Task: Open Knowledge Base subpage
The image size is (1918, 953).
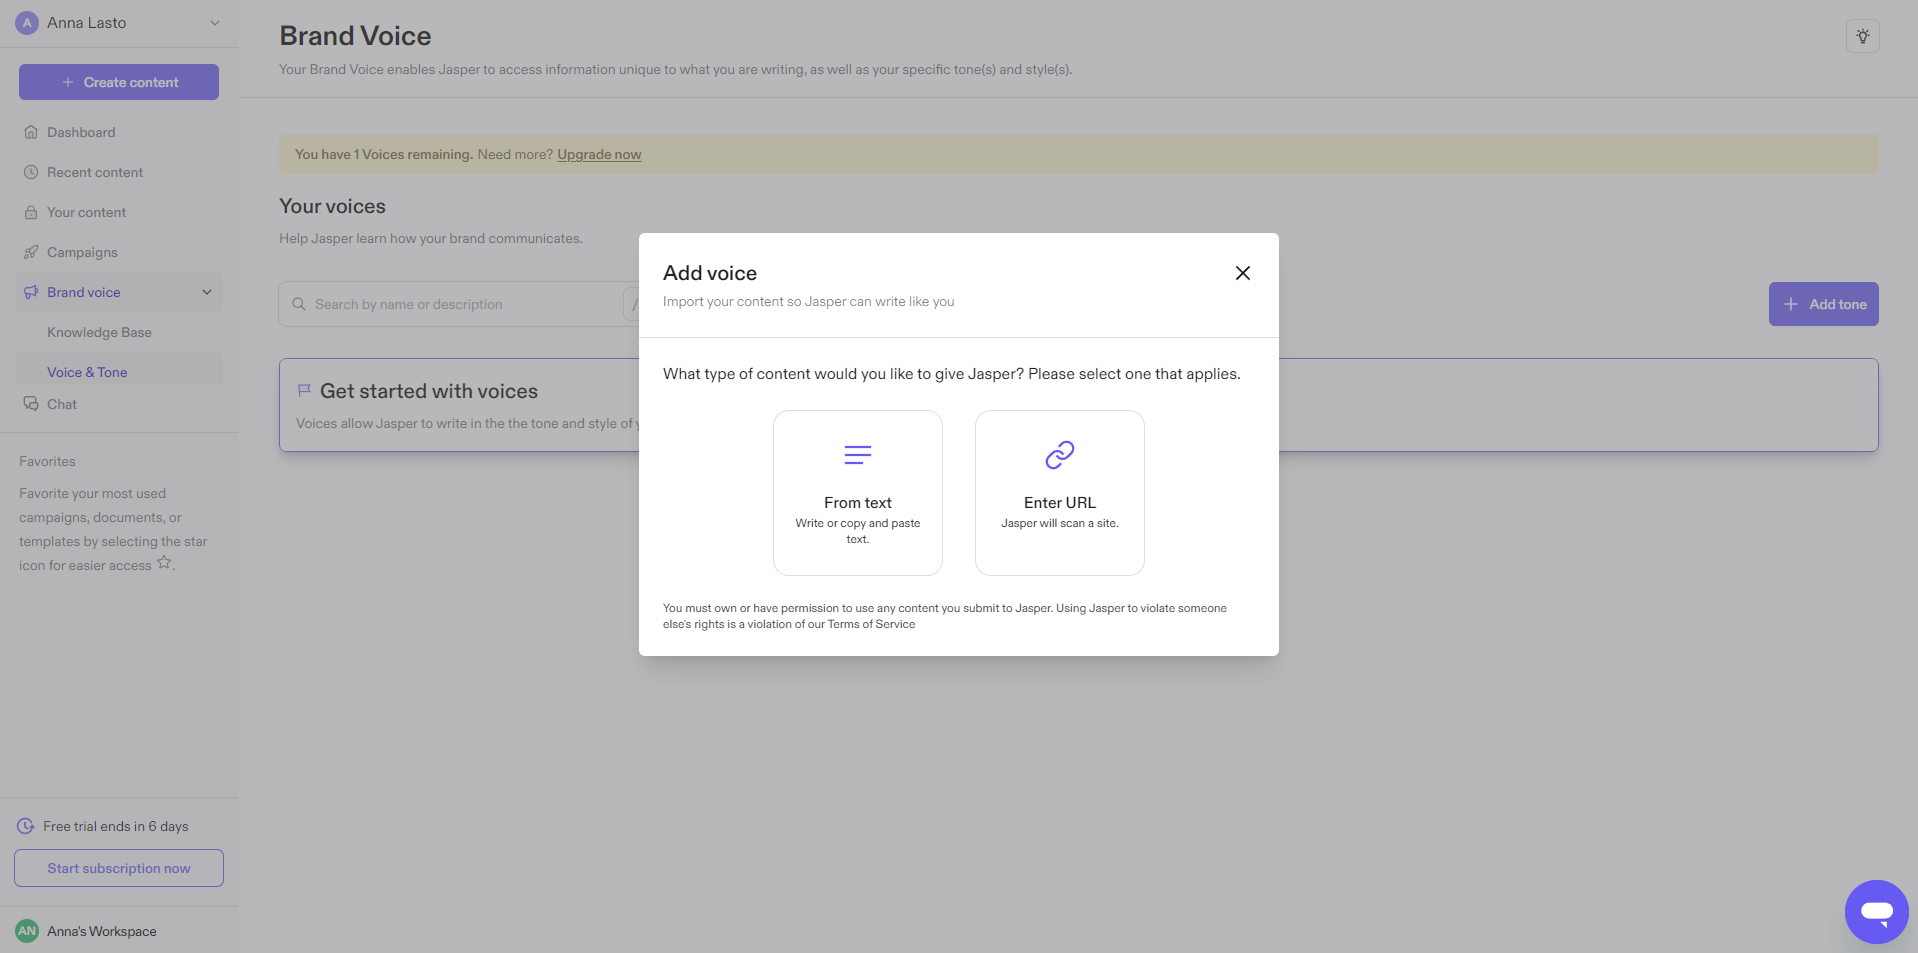Action: click(99, 332)
